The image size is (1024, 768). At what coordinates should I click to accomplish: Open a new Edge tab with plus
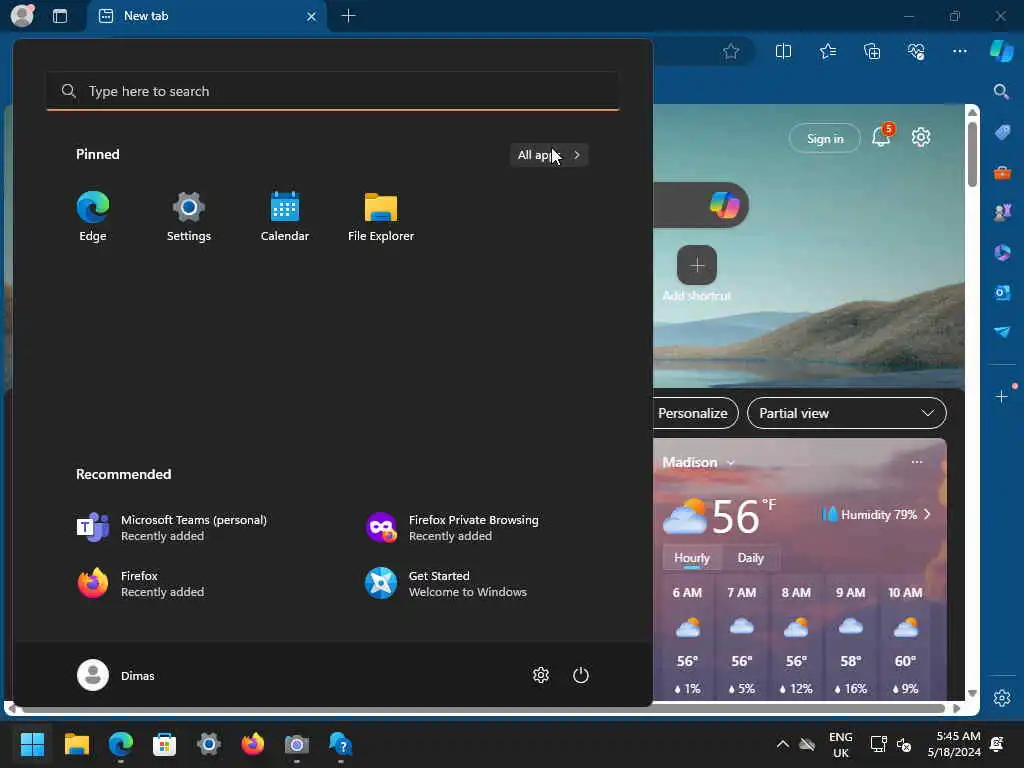pyautogui.click(x=349, y=16)
